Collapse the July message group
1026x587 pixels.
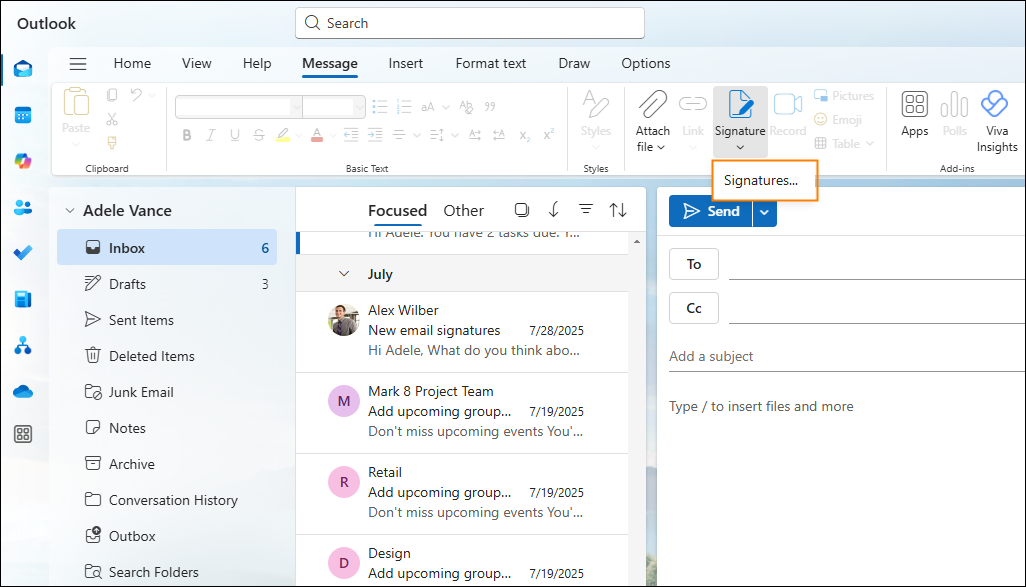click(344, 274)
